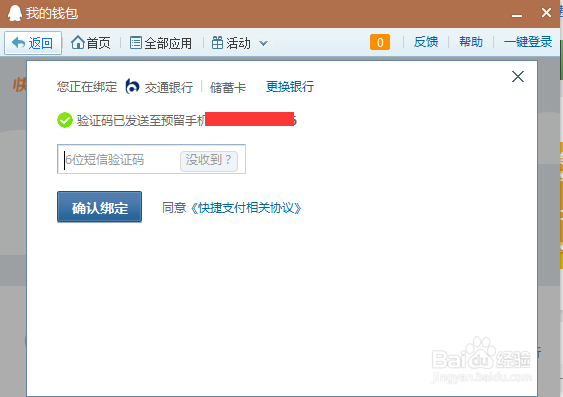The height and width of the screenshot is (397, 563).
Task: Click the 我的钱包 window title
Action: (x=52, y=13)
